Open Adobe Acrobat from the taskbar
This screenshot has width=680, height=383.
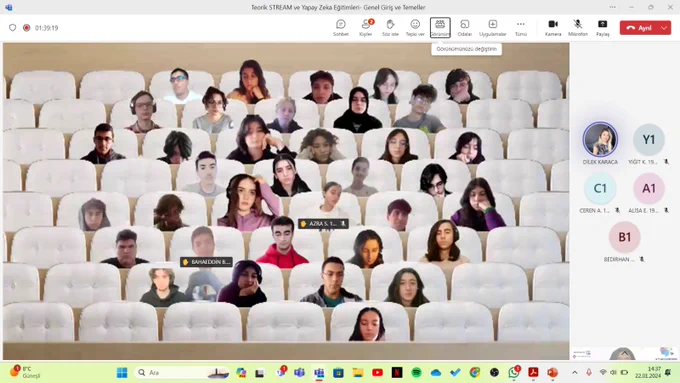tap(533, 373)
